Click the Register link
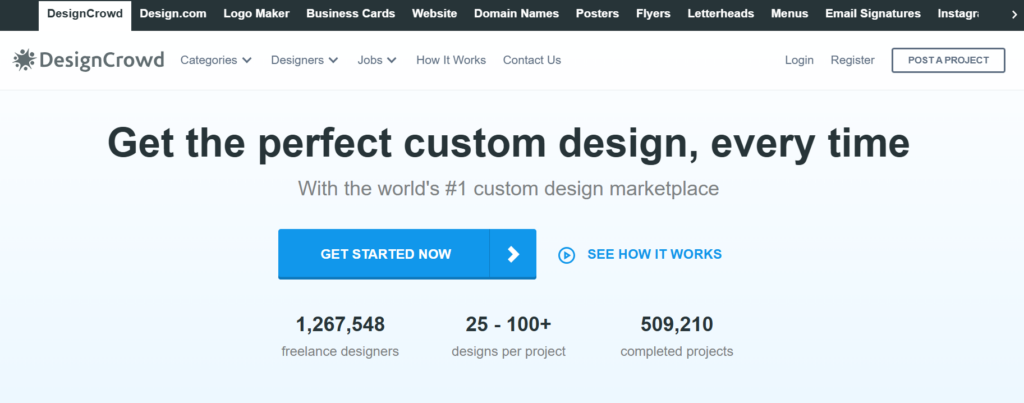The height and width of the screenshot is (403, 1024). pos(852,60)
